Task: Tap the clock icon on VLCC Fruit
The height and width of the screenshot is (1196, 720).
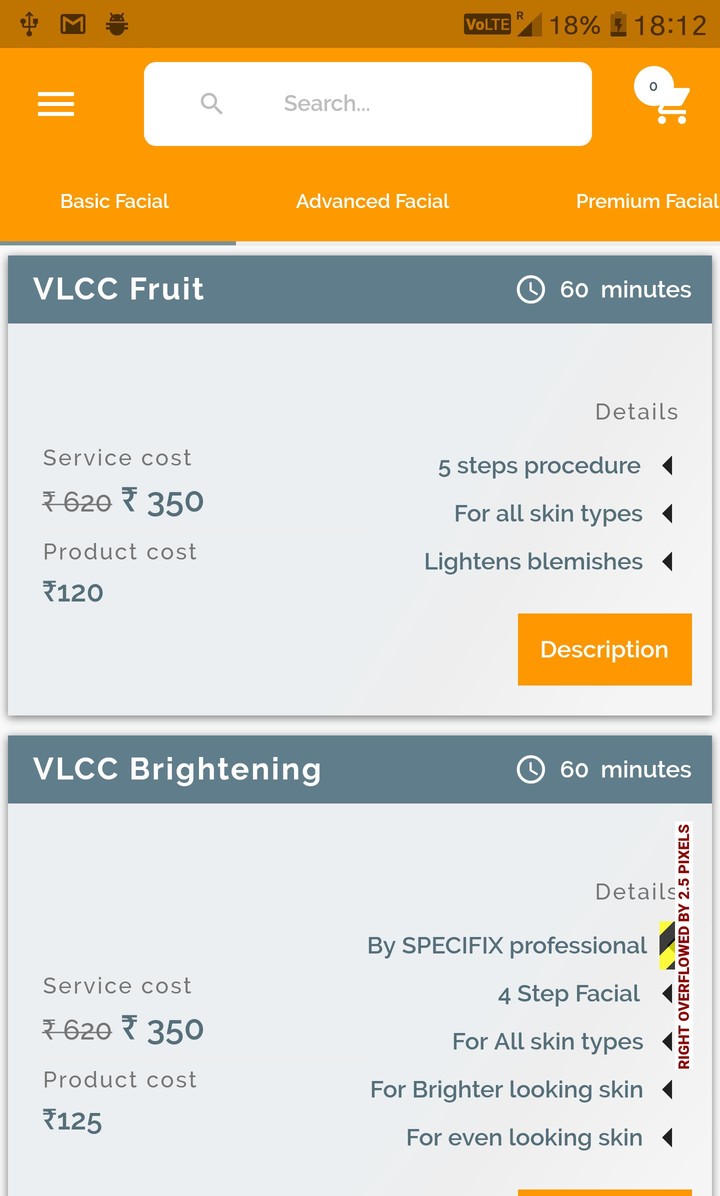Action: (530, 290)
